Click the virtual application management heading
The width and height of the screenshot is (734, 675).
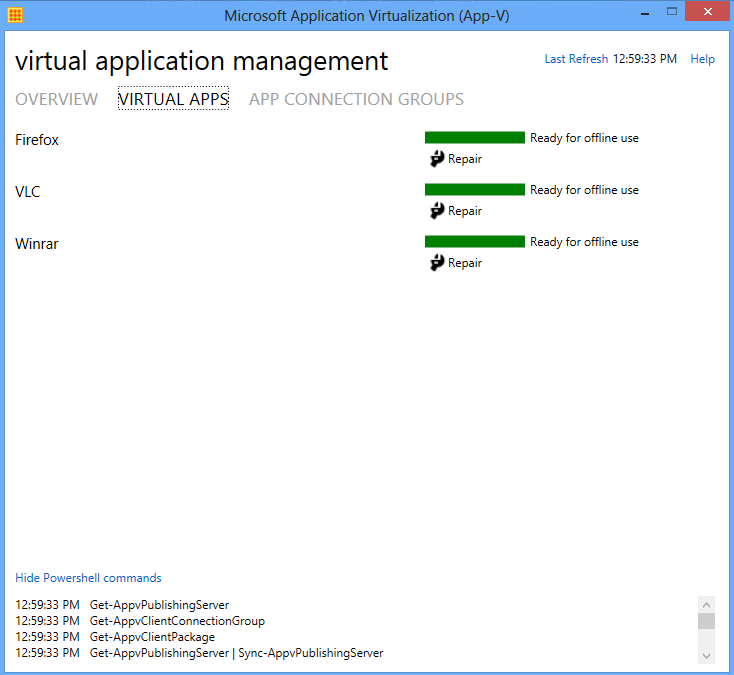(x=201, y=61)
